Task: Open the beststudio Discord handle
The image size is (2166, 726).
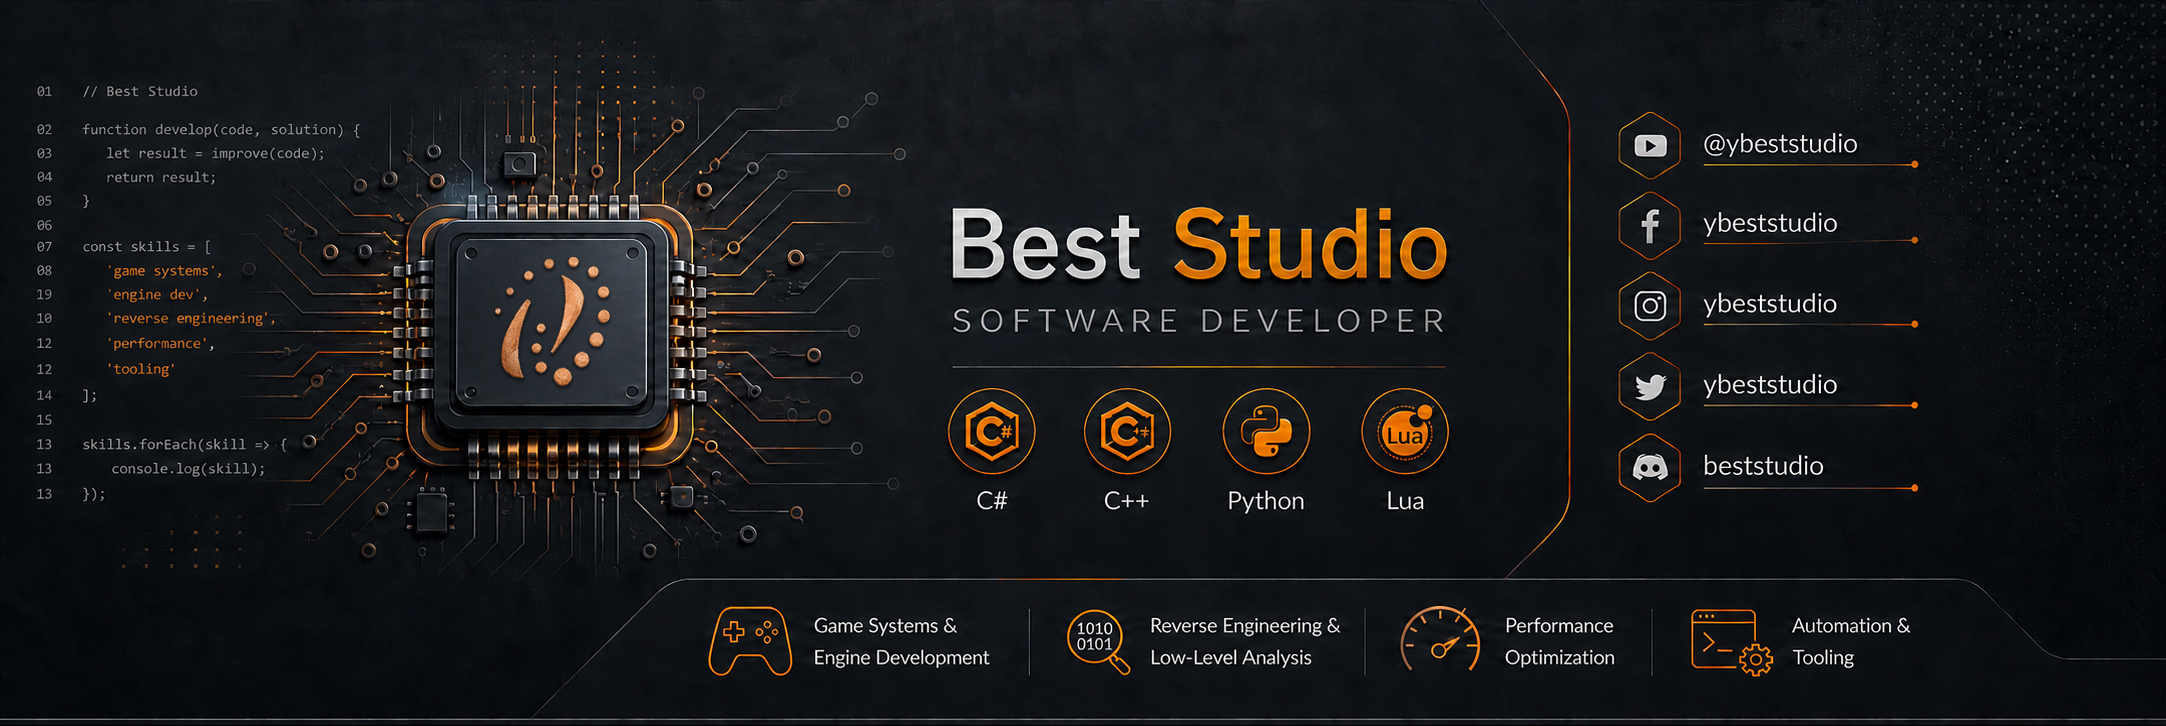Action: pos(1763,466)
